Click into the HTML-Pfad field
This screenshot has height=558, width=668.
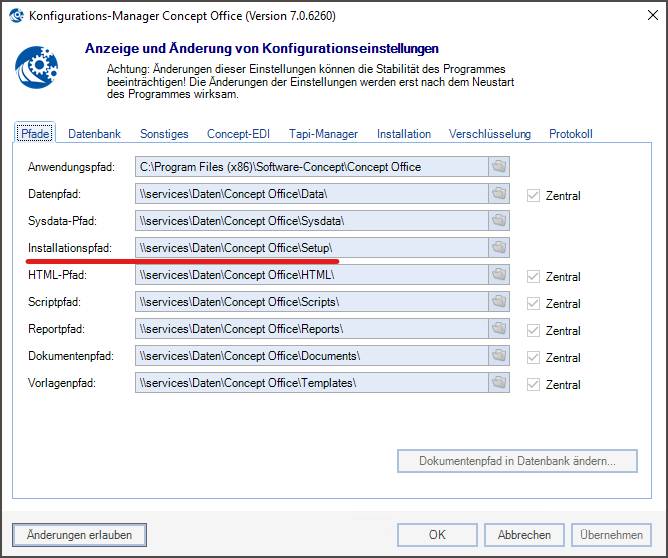(x=311, y=275)
